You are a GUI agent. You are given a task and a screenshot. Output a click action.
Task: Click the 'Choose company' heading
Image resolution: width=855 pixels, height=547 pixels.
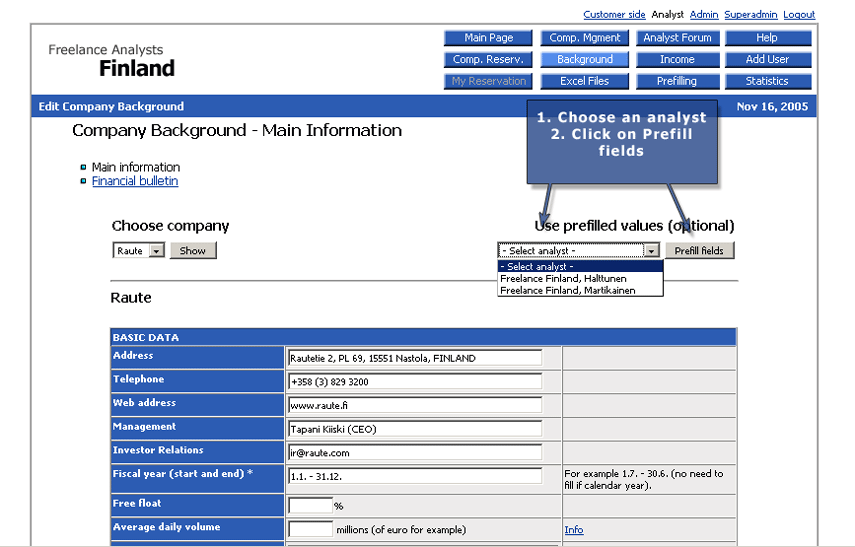coord(170,226)
